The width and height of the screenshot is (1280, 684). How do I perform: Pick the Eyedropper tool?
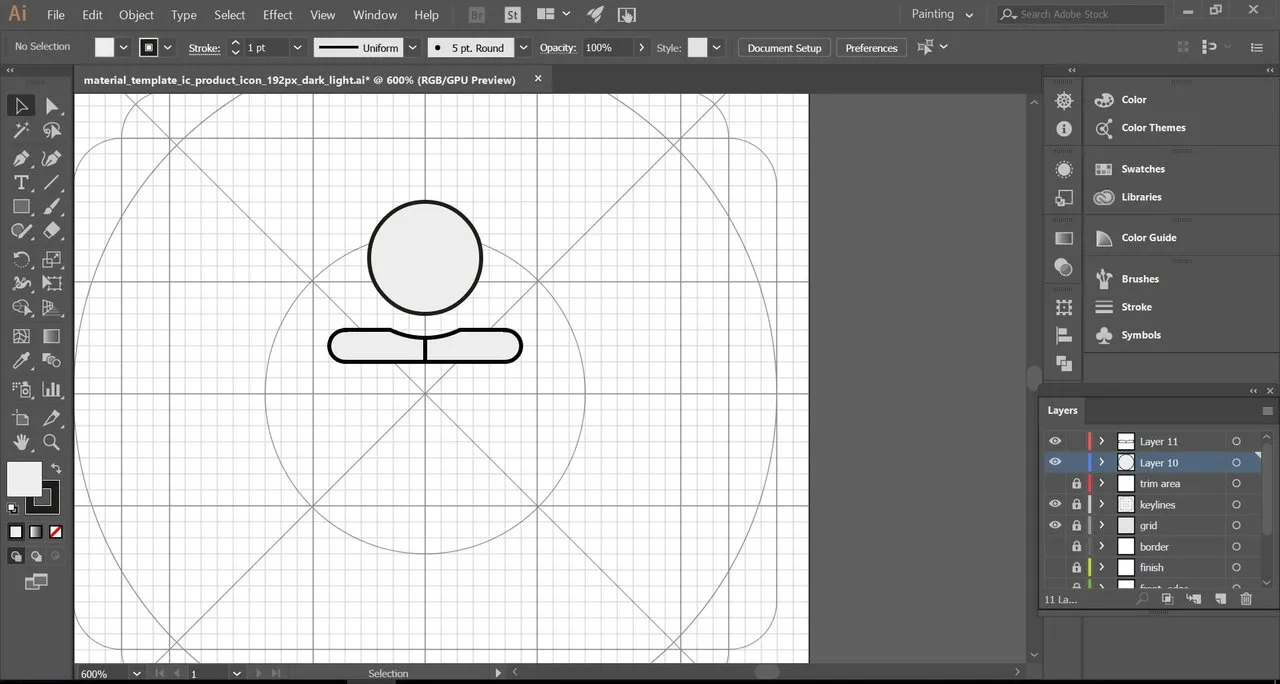point(21,361)
